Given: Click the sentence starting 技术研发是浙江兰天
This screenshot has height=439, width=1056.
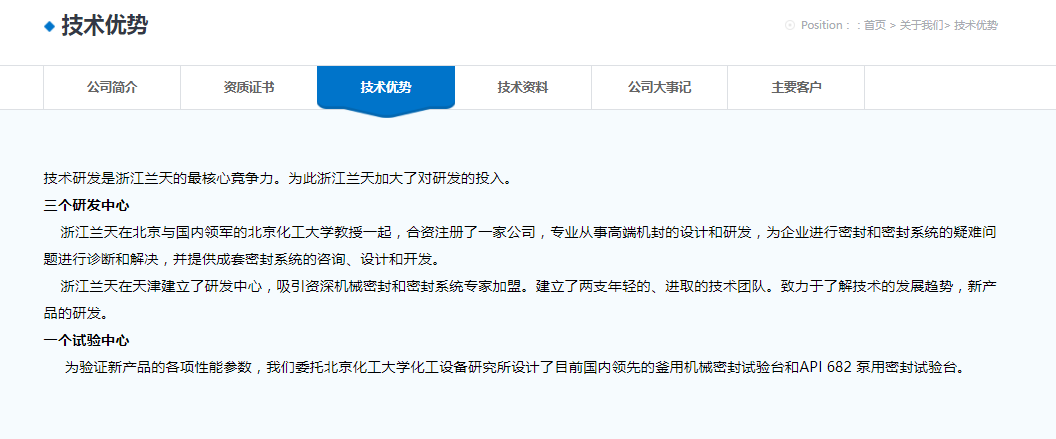Looking at the screenshot, I should click(x=279, y=178).
